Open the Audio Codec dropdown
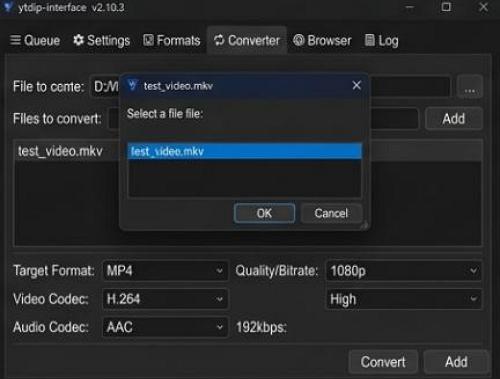The height and width of the screenshot is (379, 500). (x=165, y=327)
